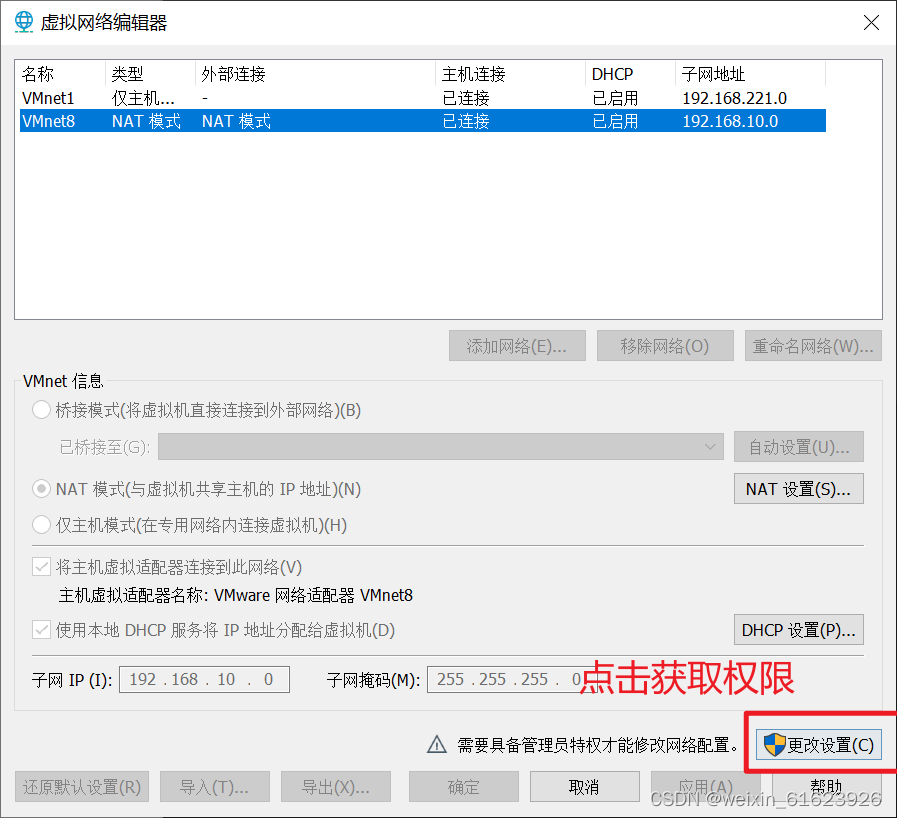
Task: Click the 子网地址 column header
Action: coord(751,74)
